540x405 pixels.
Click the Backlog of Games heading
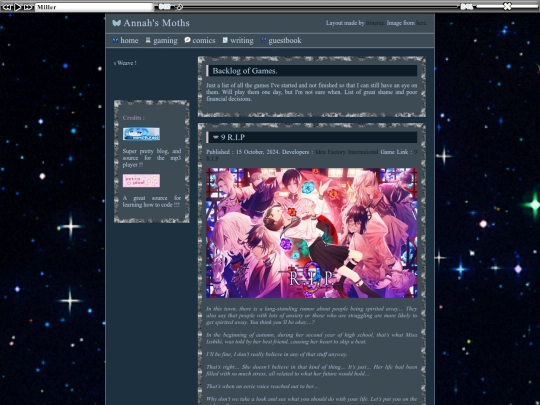click(245, 71)
